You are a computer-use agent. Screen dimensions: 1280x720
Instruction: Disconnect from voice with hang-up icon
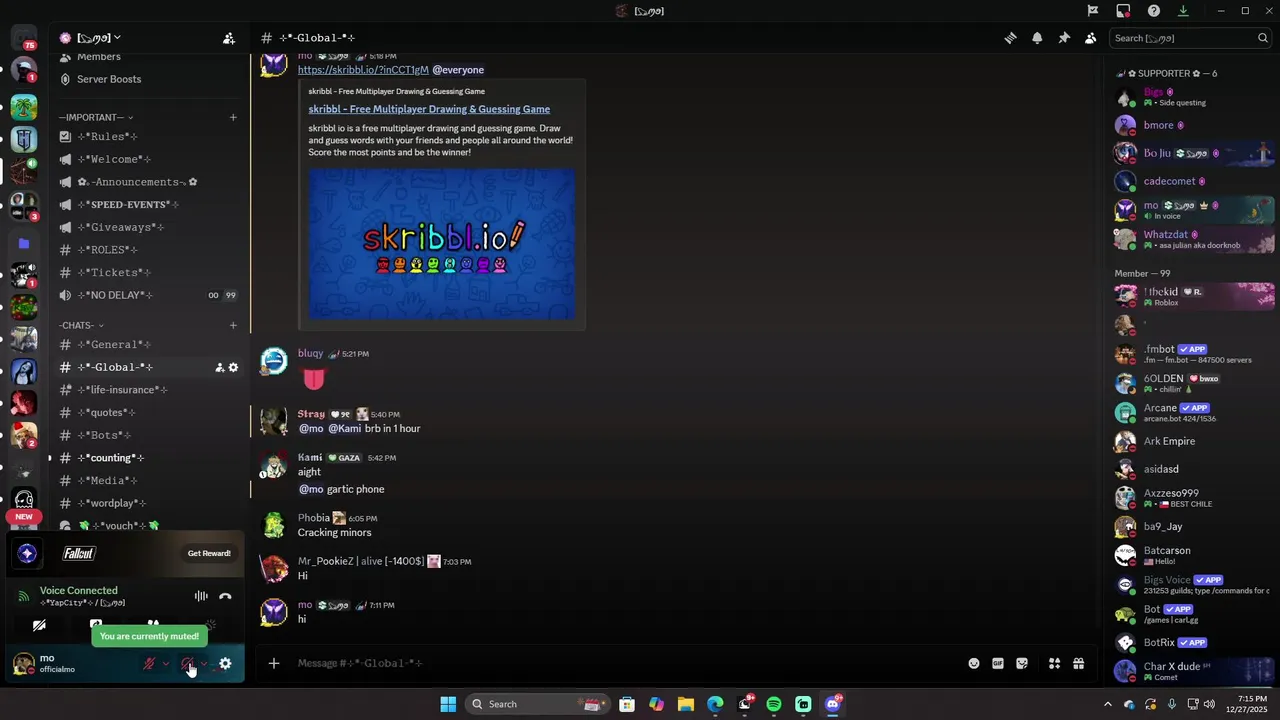[225, 596]
